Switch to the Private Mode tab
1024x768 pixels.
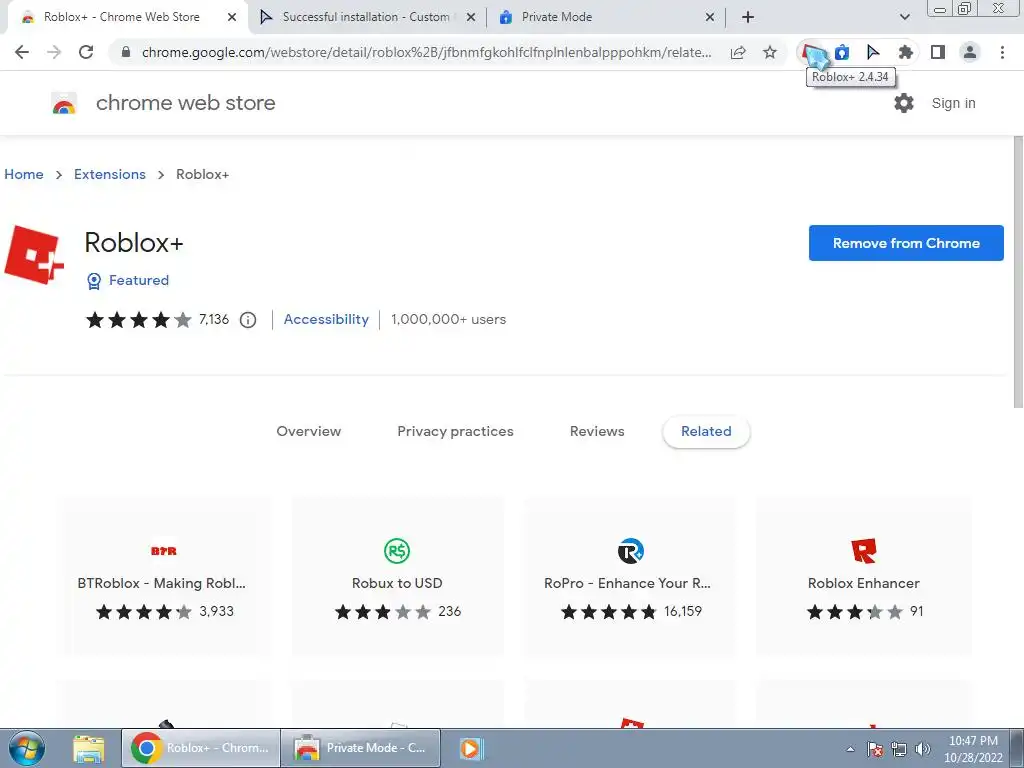coord(556,17)
